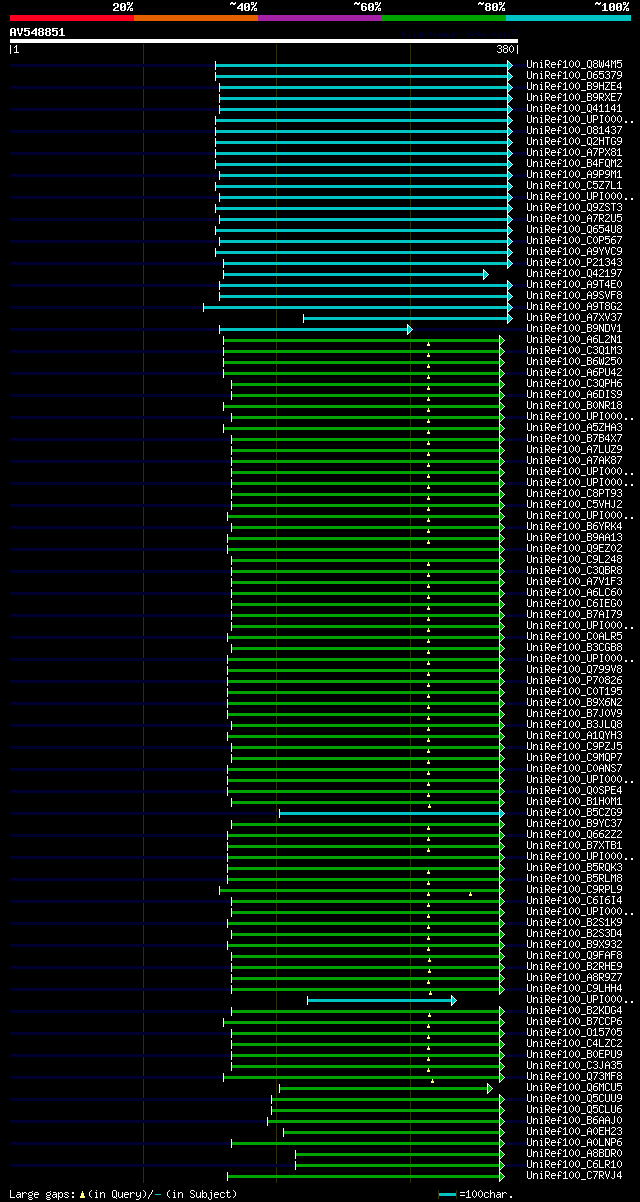Open label UniRef100_C7RVJ4

(575, 1175)
